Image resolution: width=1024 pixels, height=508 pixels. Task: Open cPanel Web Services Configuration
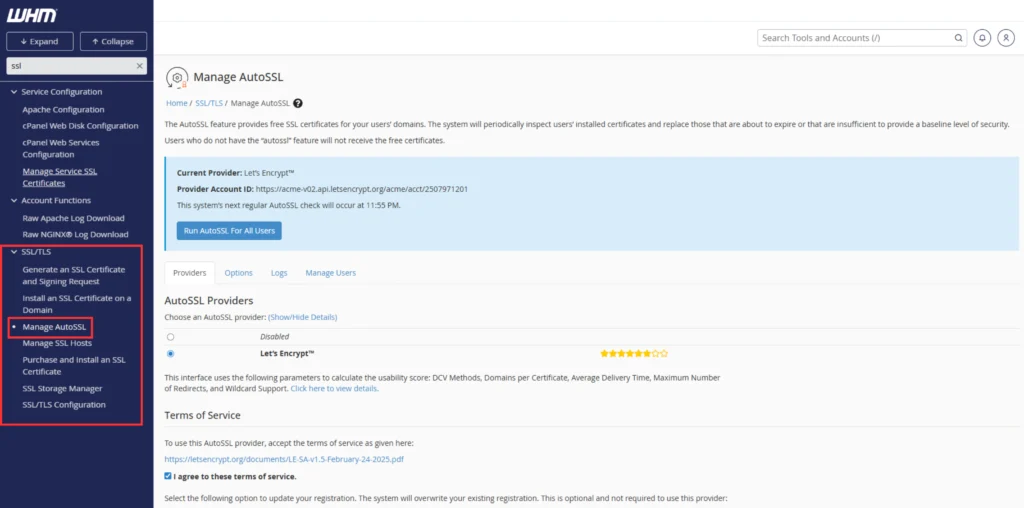click(x=61, y=148)
